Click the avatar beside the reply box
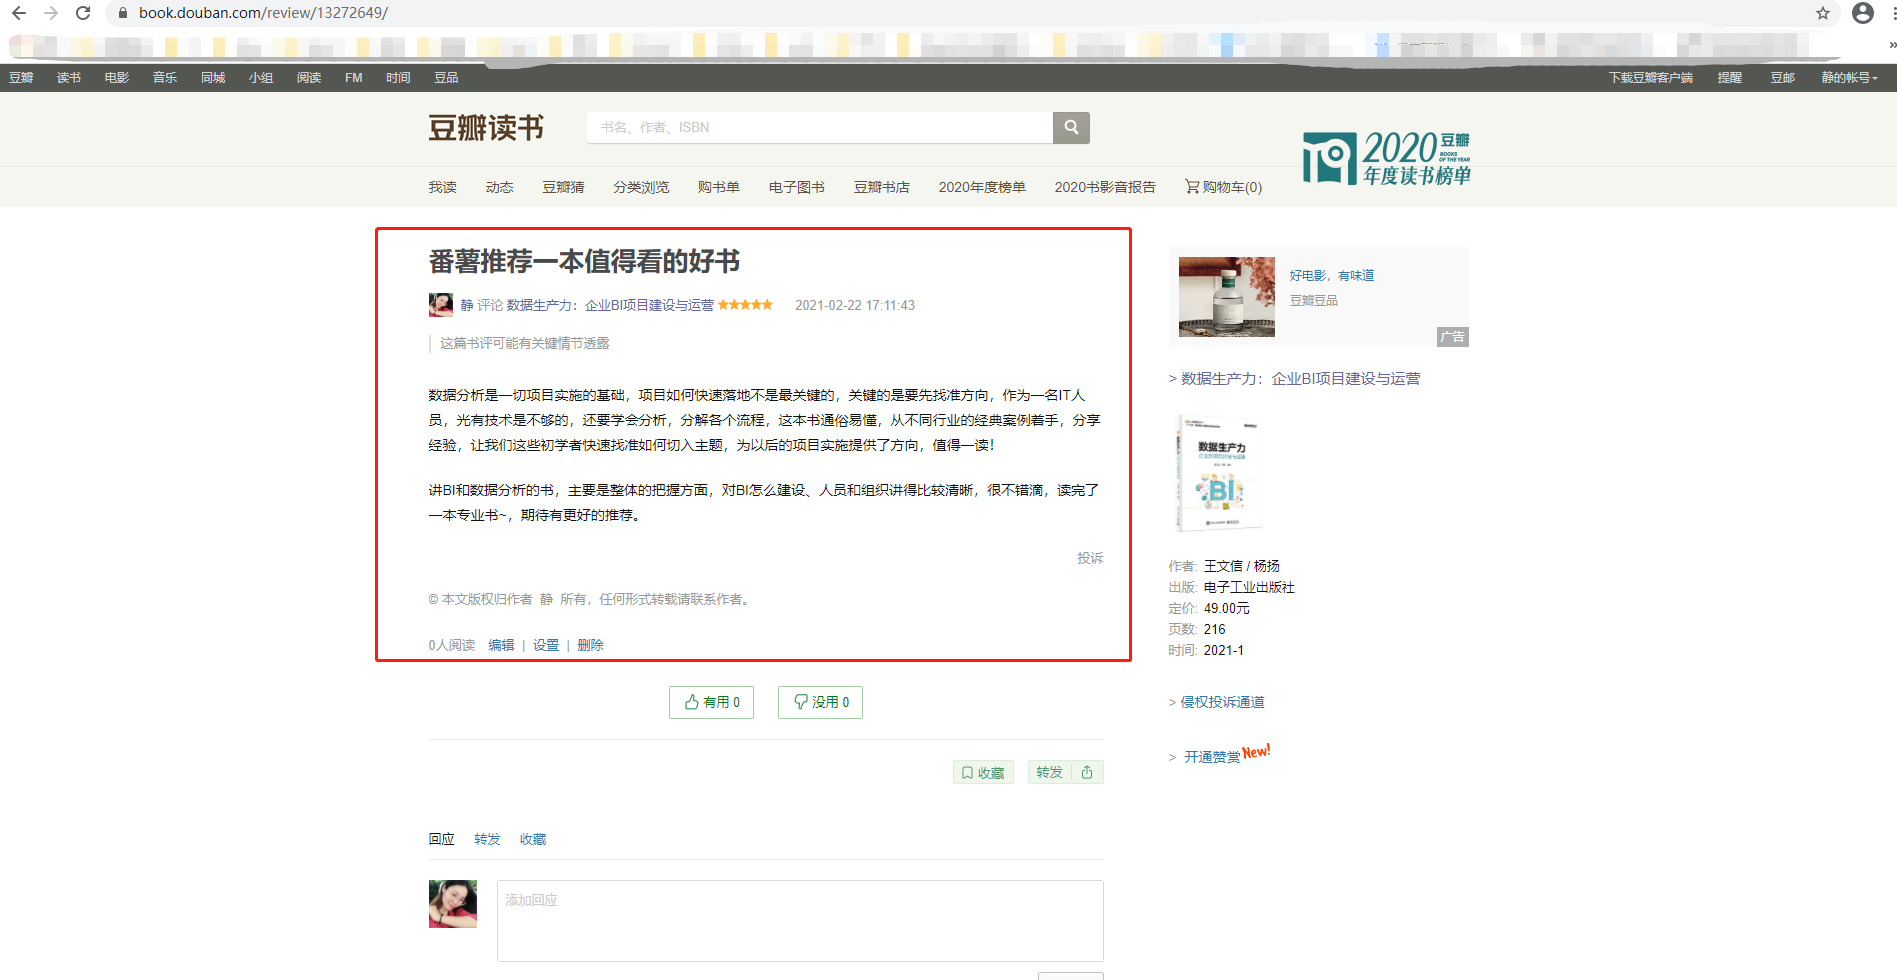Screen dimensions: 1897x980 point(453,904)
